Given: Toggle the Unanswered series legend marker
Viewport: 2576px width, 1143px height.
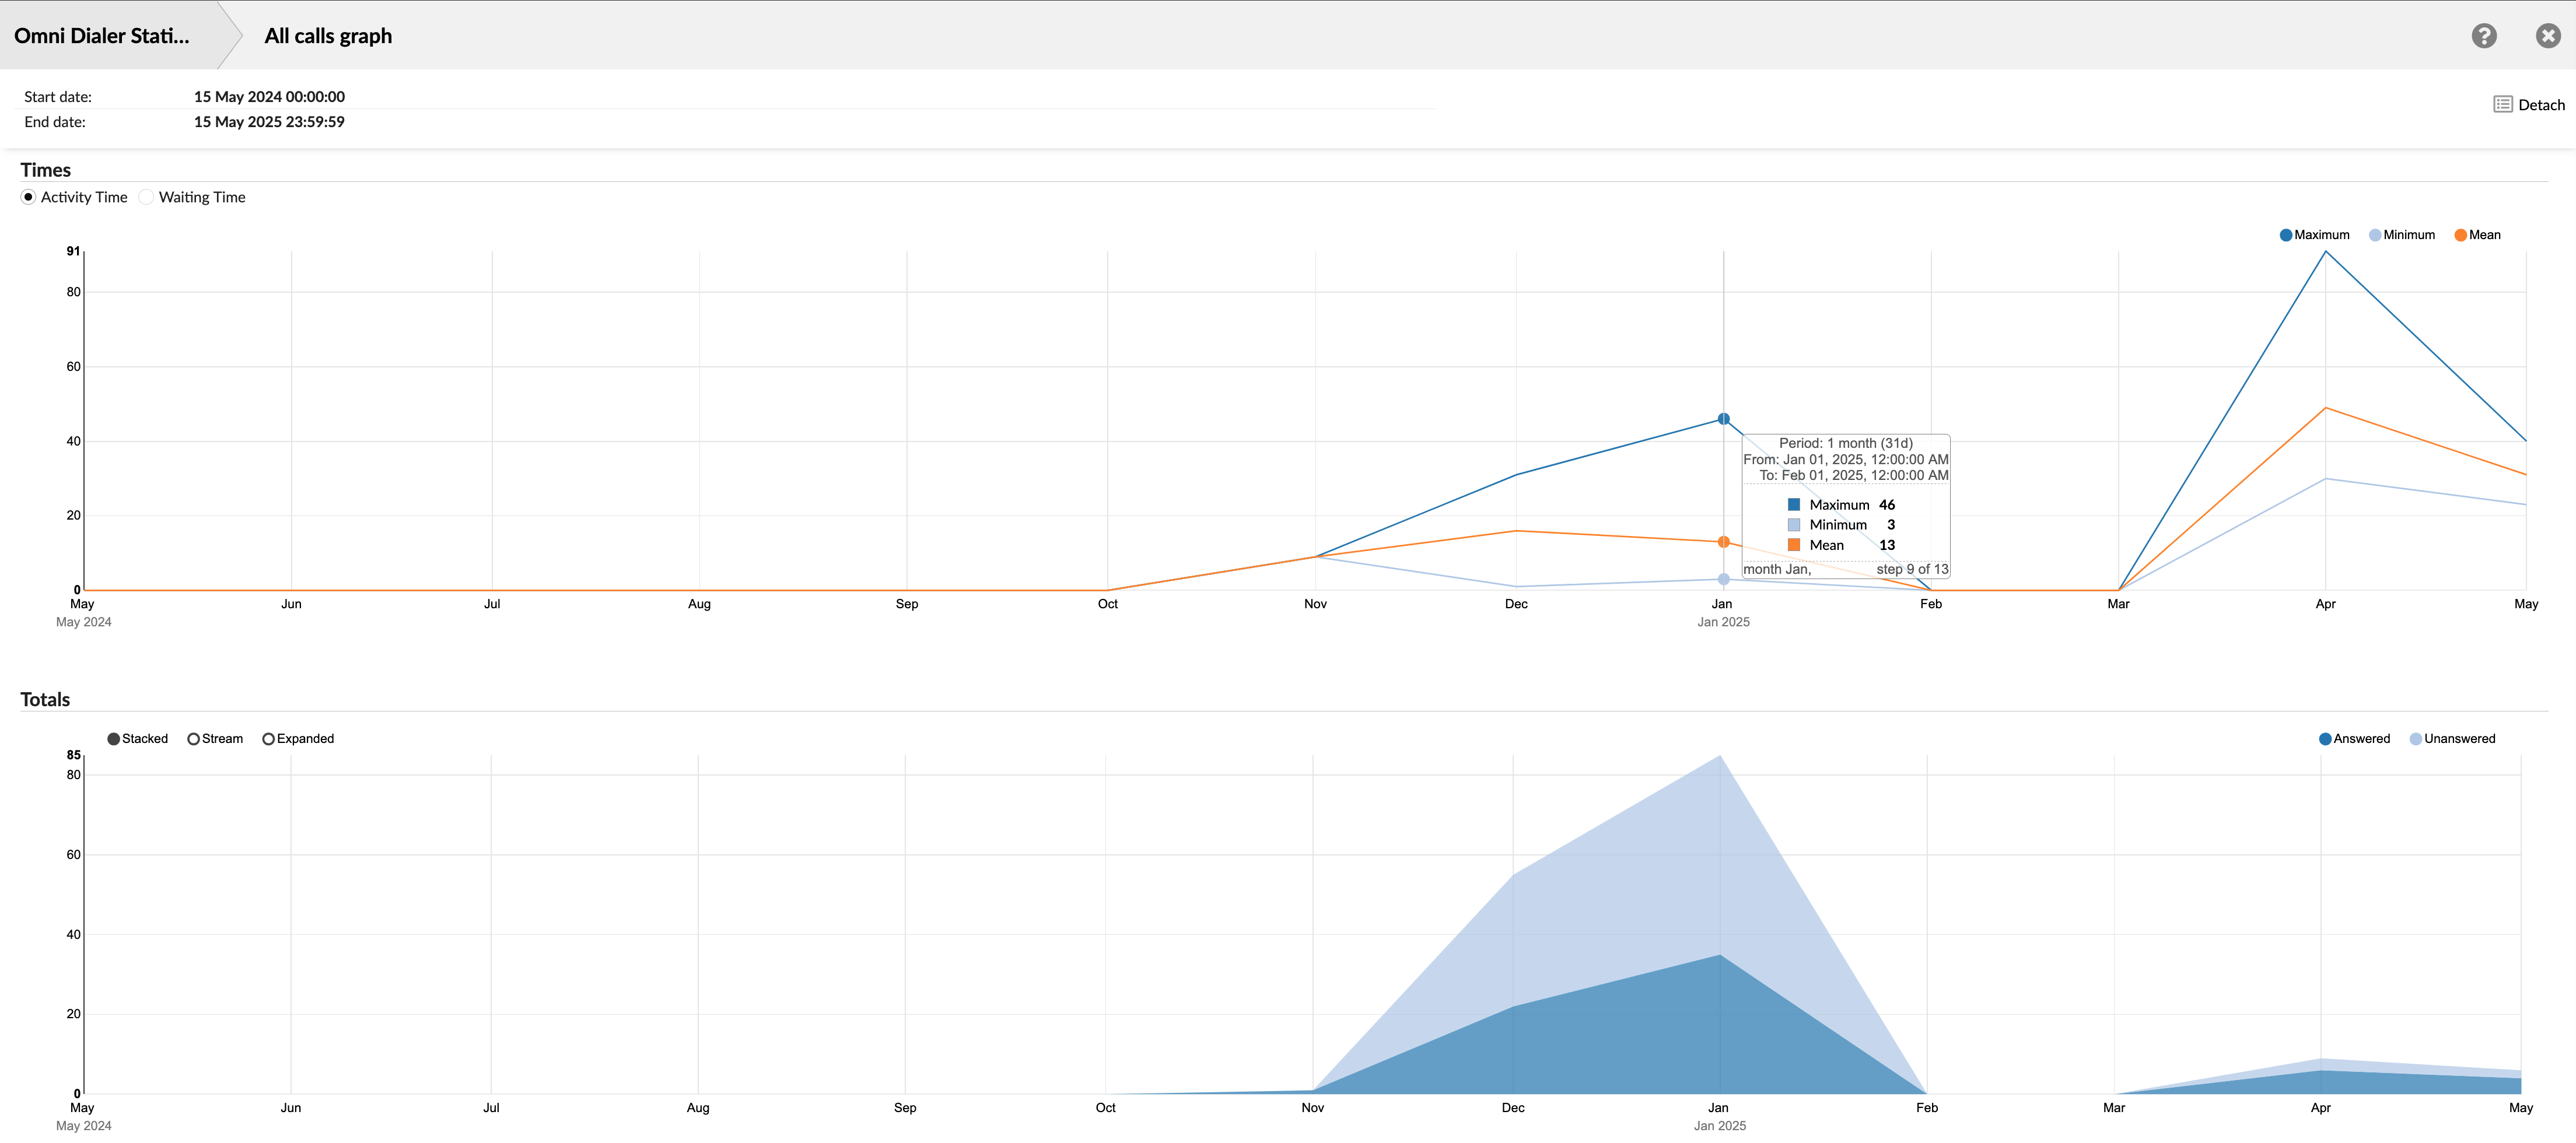Looking at the screenshot, I should [2417, 738].
